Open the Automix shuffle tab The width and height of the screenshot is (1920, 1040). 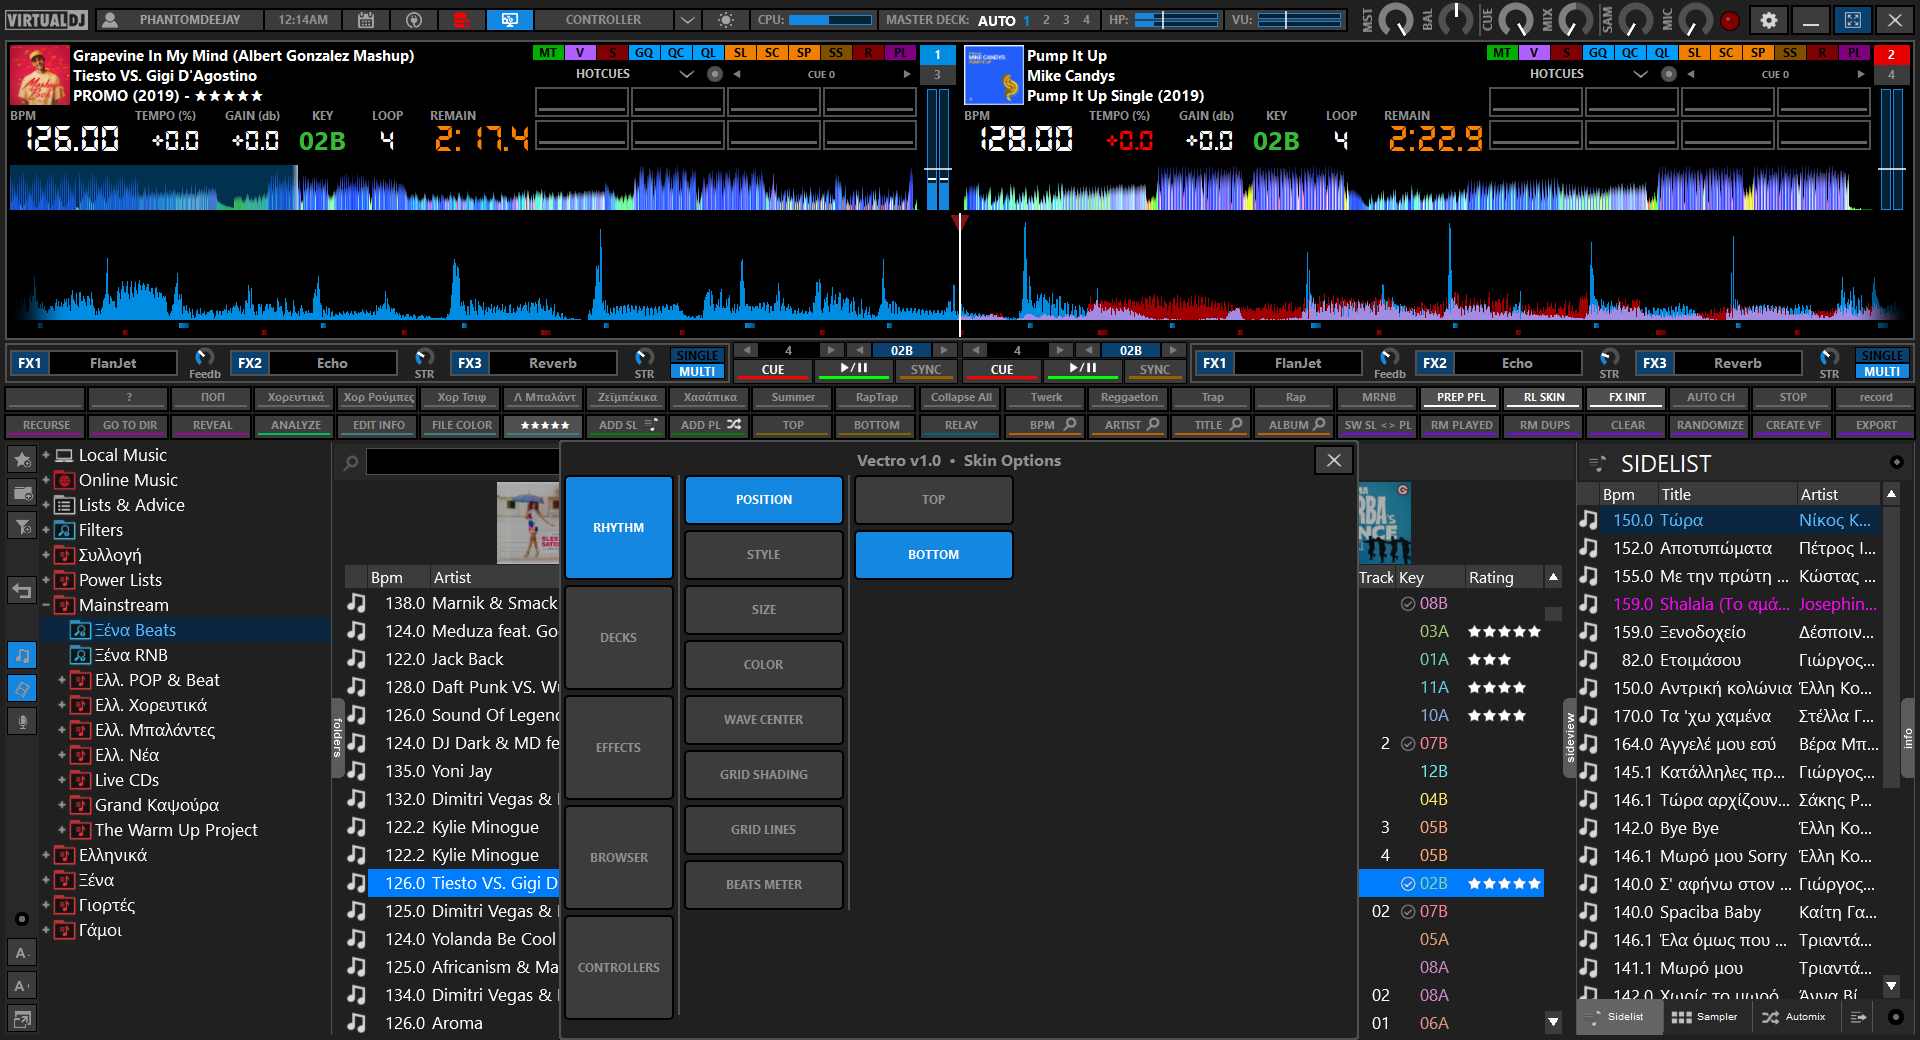[1794, 1017]
